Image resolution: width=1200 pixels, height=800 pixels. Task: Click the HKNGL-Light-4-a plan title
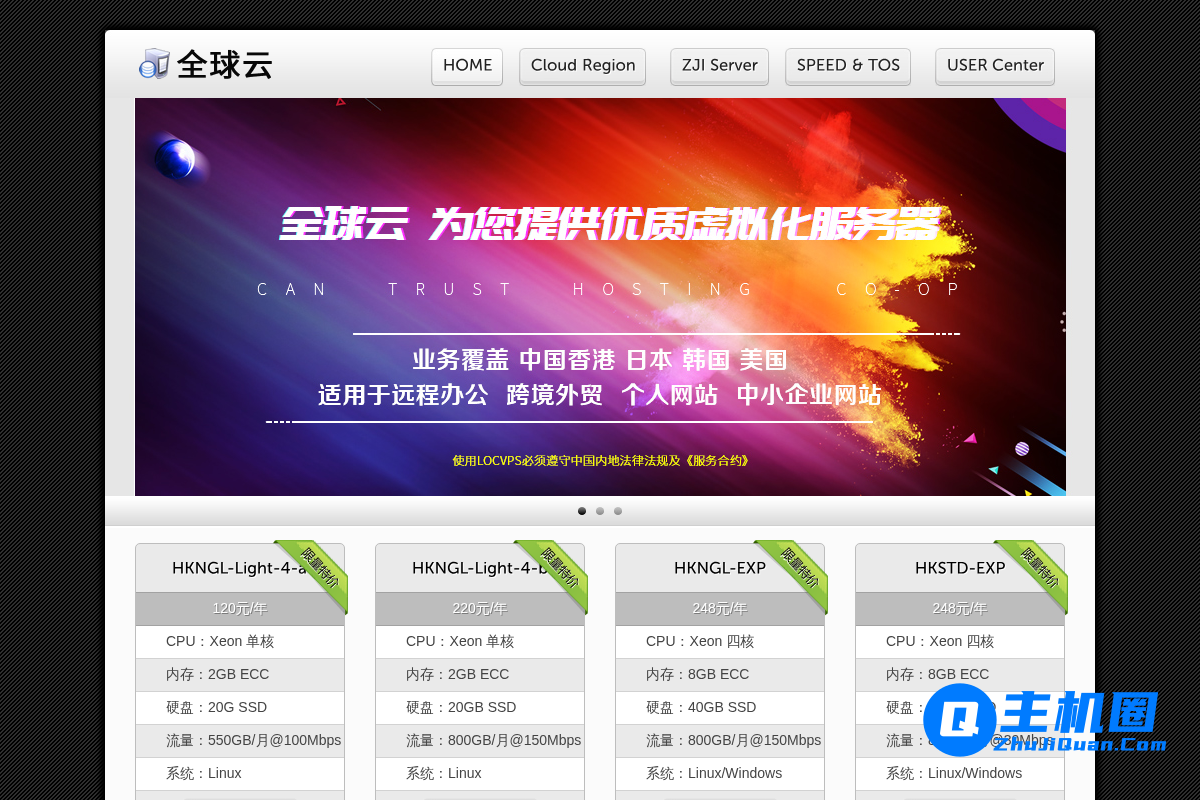tap(238, 568)
